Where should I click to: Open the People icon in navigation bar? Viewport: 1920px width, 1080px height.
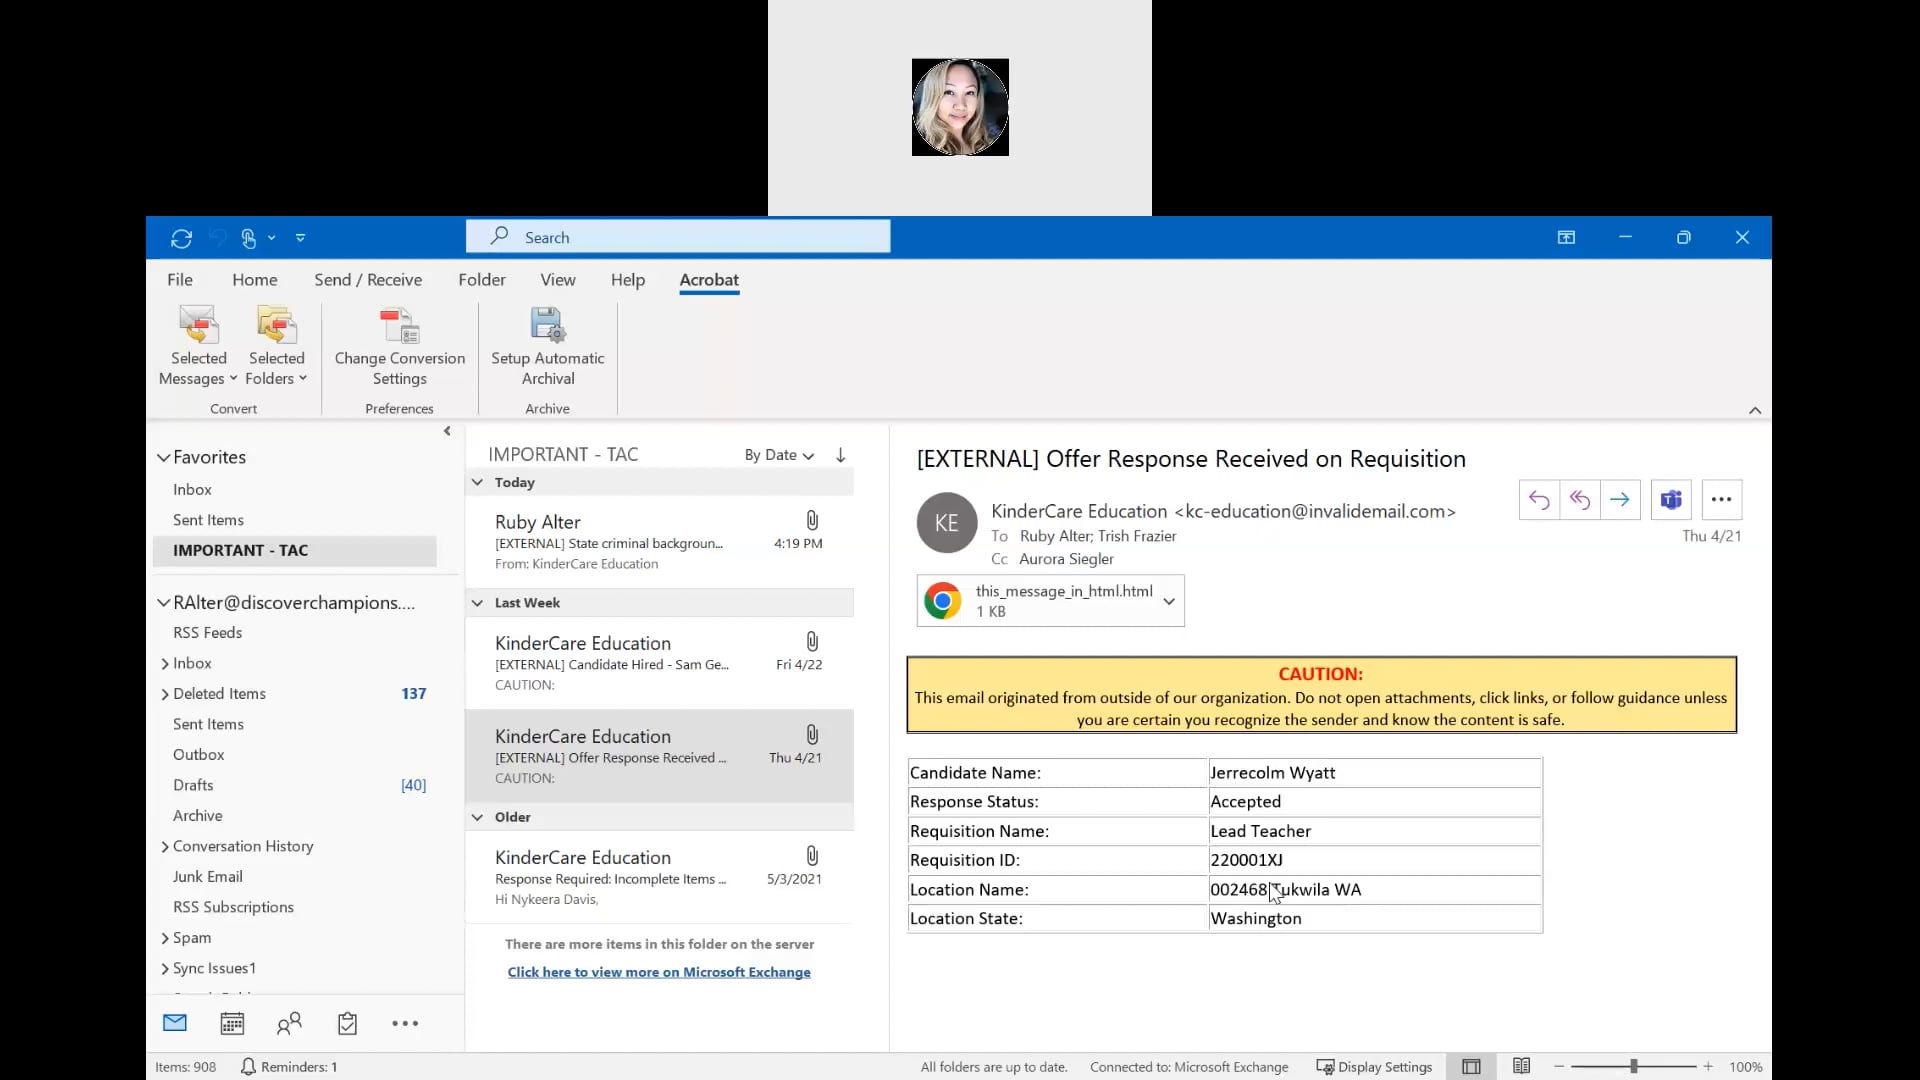click(289, 1022)
